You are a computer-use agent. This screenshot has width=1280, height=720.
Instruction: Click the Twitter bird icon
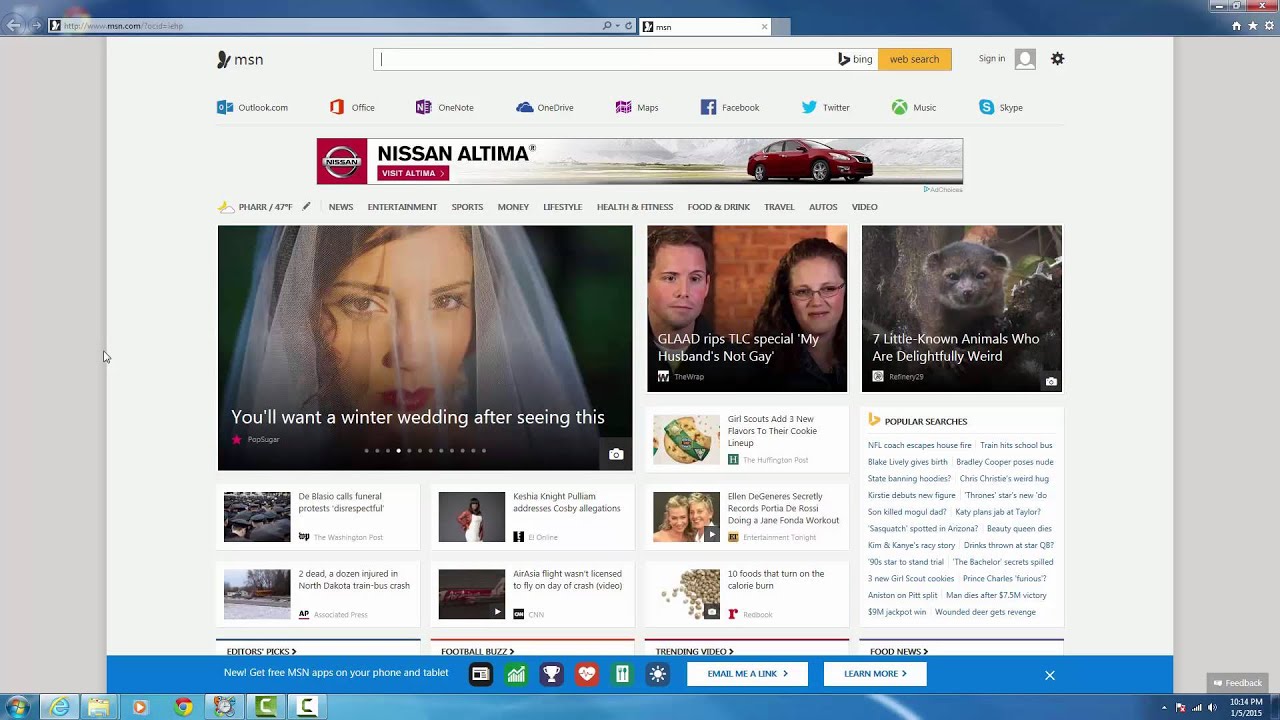[x=809, y=107]
